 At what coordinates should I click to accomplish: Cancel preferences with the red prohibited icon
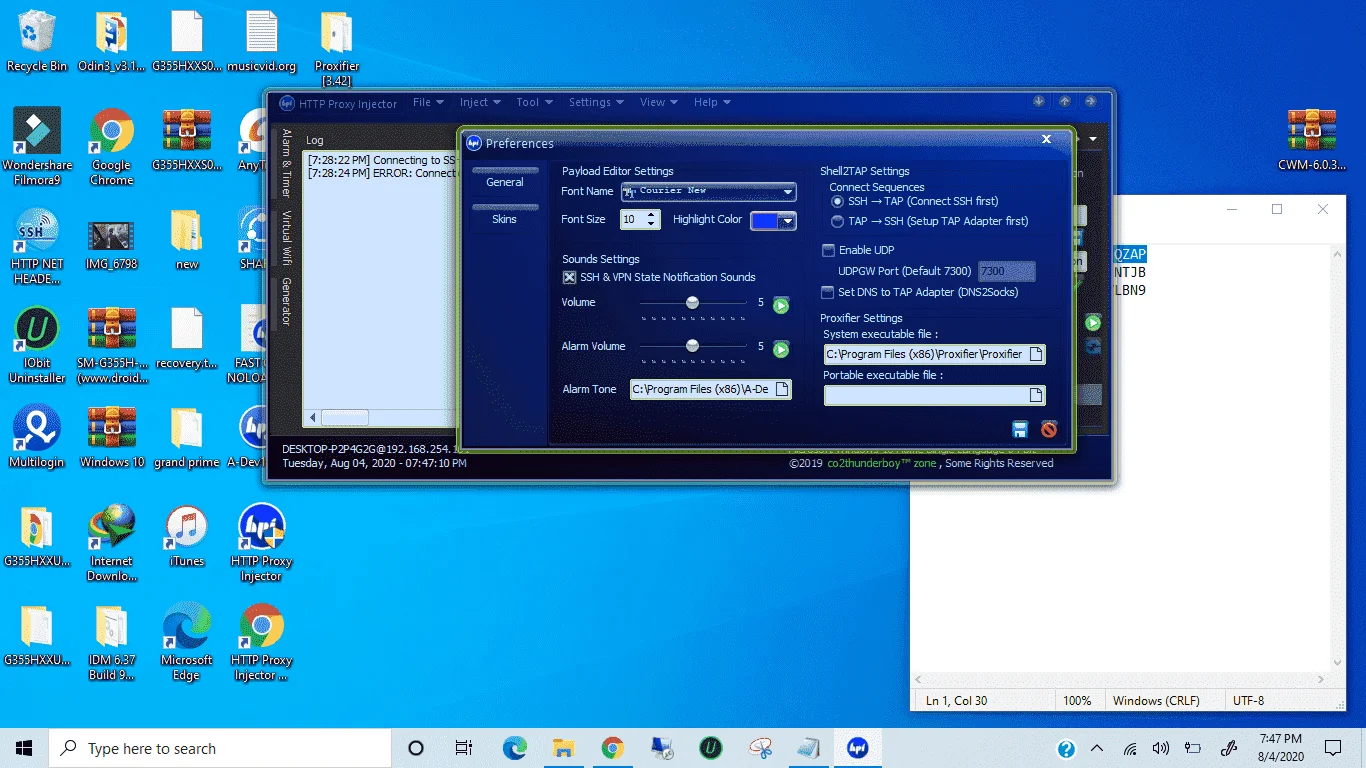coord(1049,430)
